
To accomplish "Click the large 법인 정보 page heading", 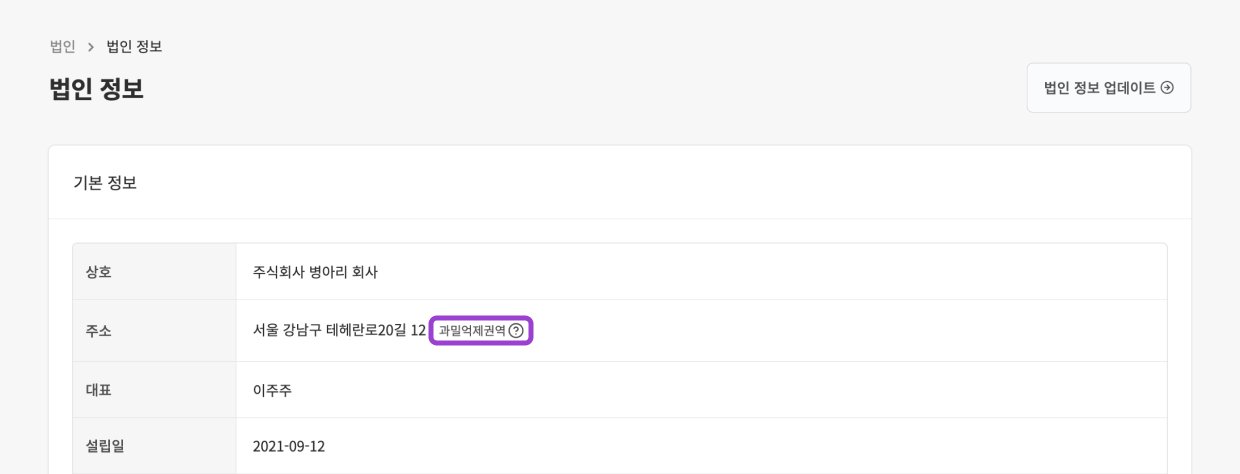I will pyautogui.click(x=96, y=88).
